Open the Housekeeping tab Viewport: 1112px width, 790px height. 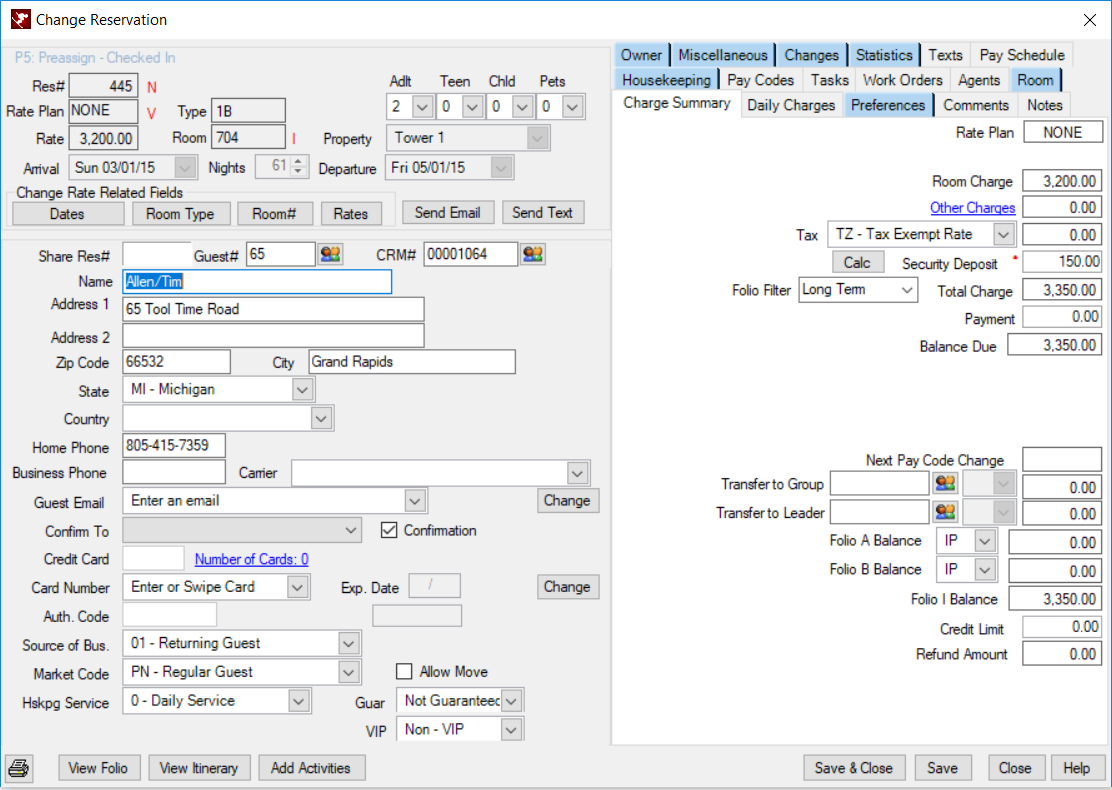pyautogui.click(x=666, y=79)
